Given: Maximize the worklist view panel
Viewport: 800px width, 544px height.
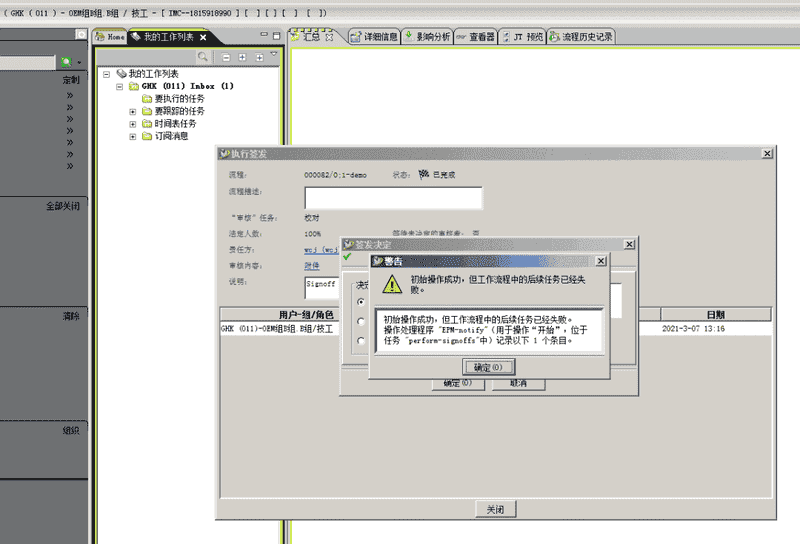Looking at the screenshot, I should tap(277, 36).
